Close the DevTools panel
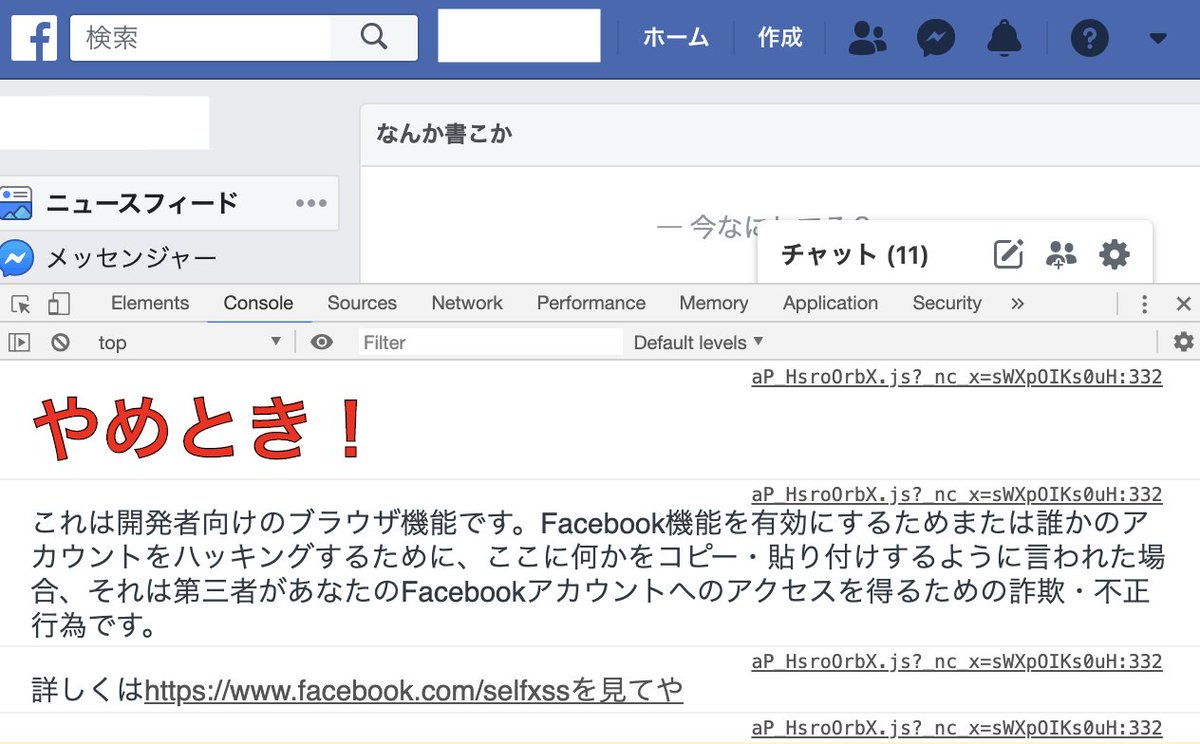 (x=1183, y=304)
